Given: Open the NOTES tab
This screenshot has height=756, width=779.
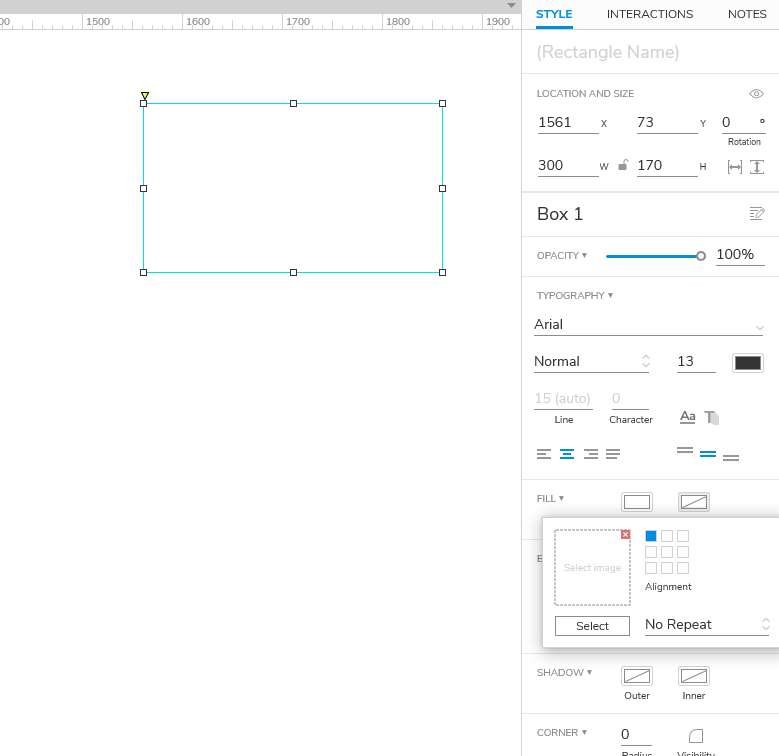Looking at the screenshot, I should pyautogui.click(x=747, y=14).
